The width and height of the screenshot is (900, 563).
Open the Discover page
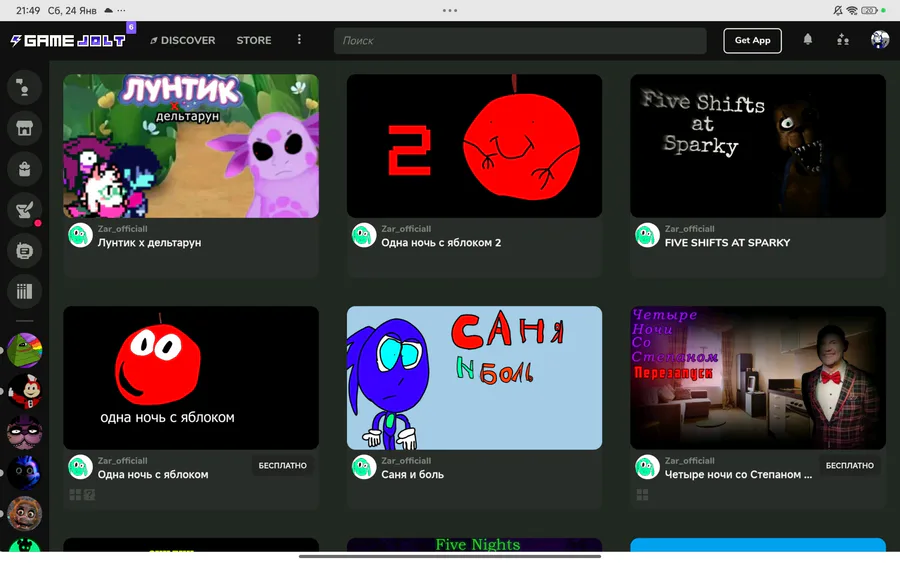click(183, 40)
